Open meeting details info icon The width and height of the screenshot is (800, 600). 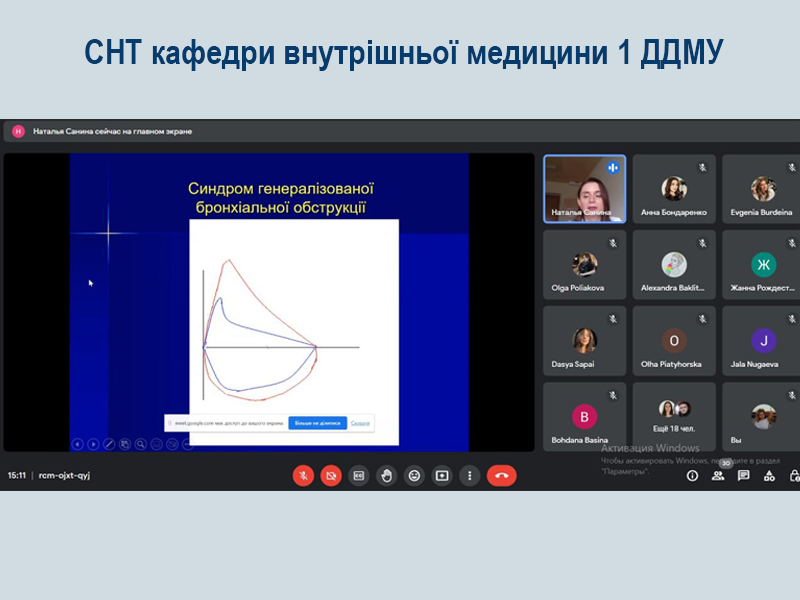tap(692, 476)
